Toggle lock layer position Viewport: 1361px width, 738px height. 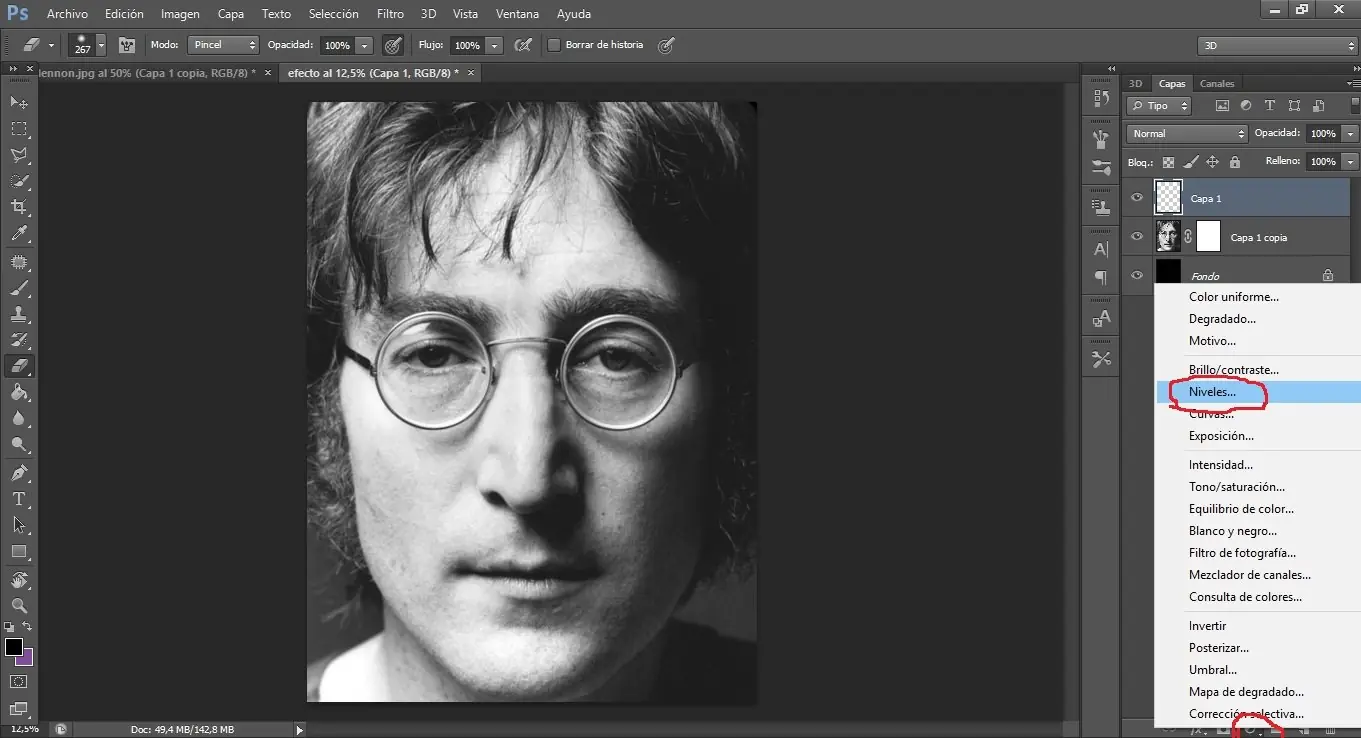pos(1213,162)
